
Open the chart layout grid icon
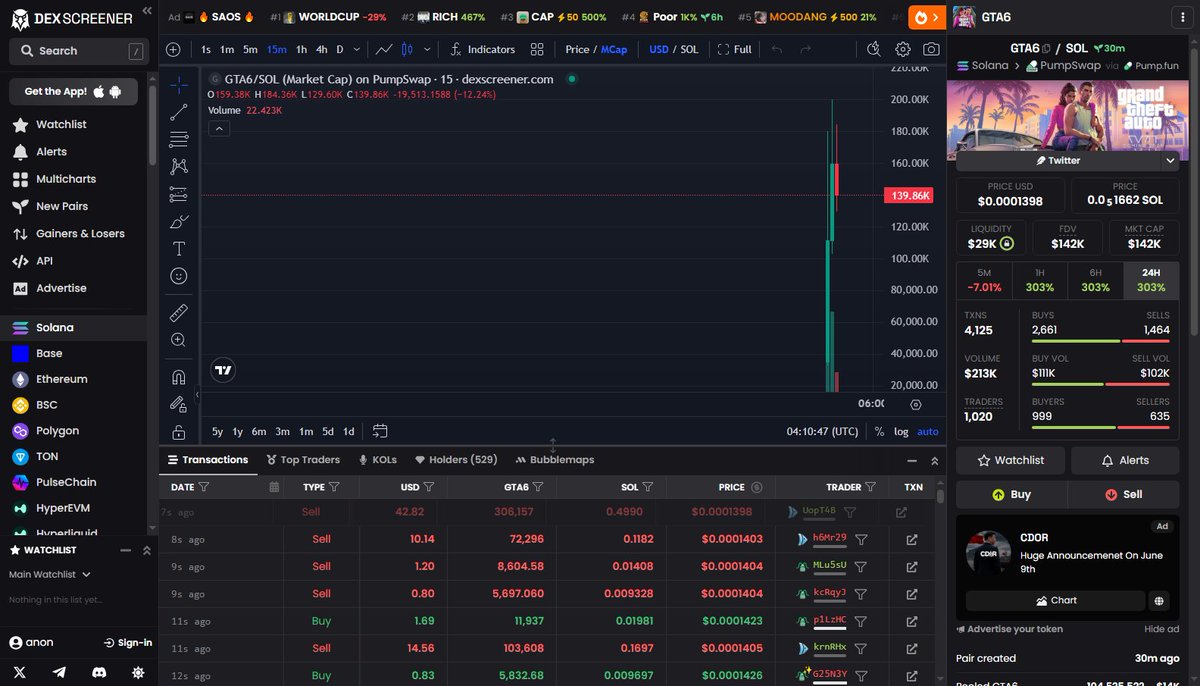[x=537, y=49]
